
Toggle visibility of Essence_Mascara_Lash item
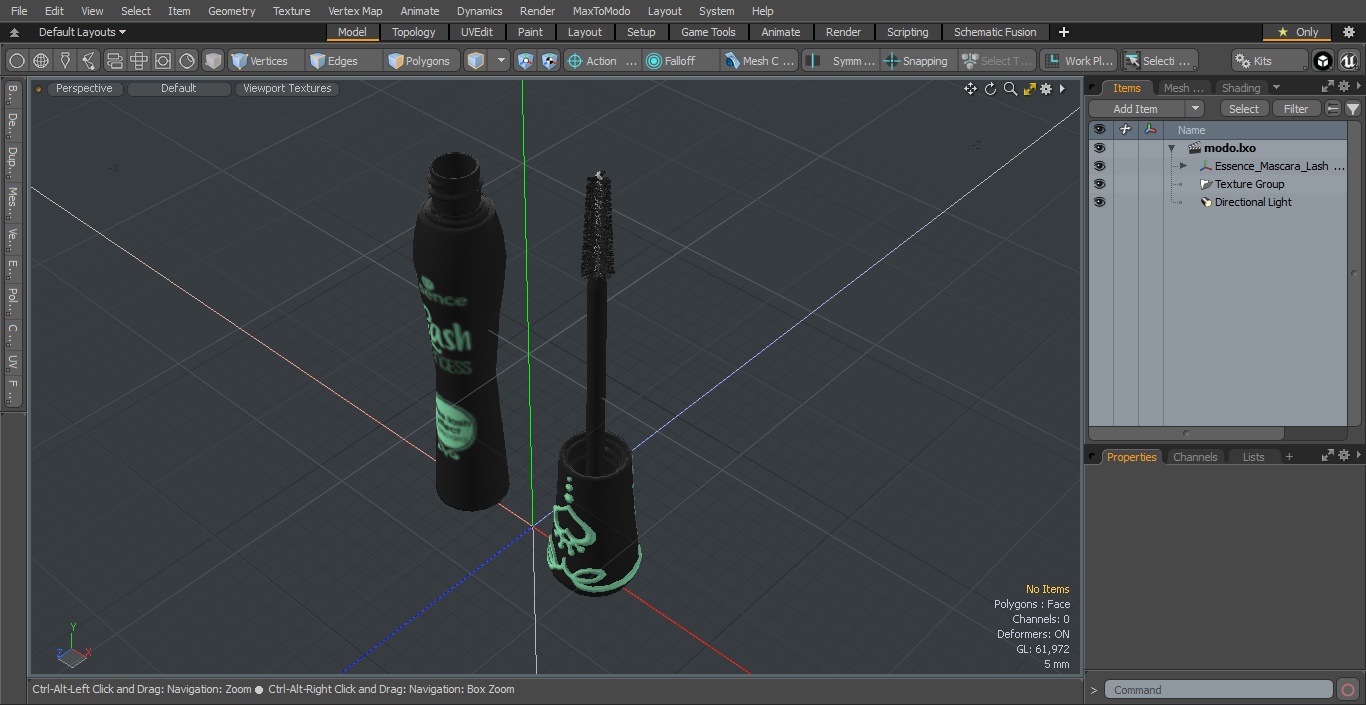pos(1100,166)
